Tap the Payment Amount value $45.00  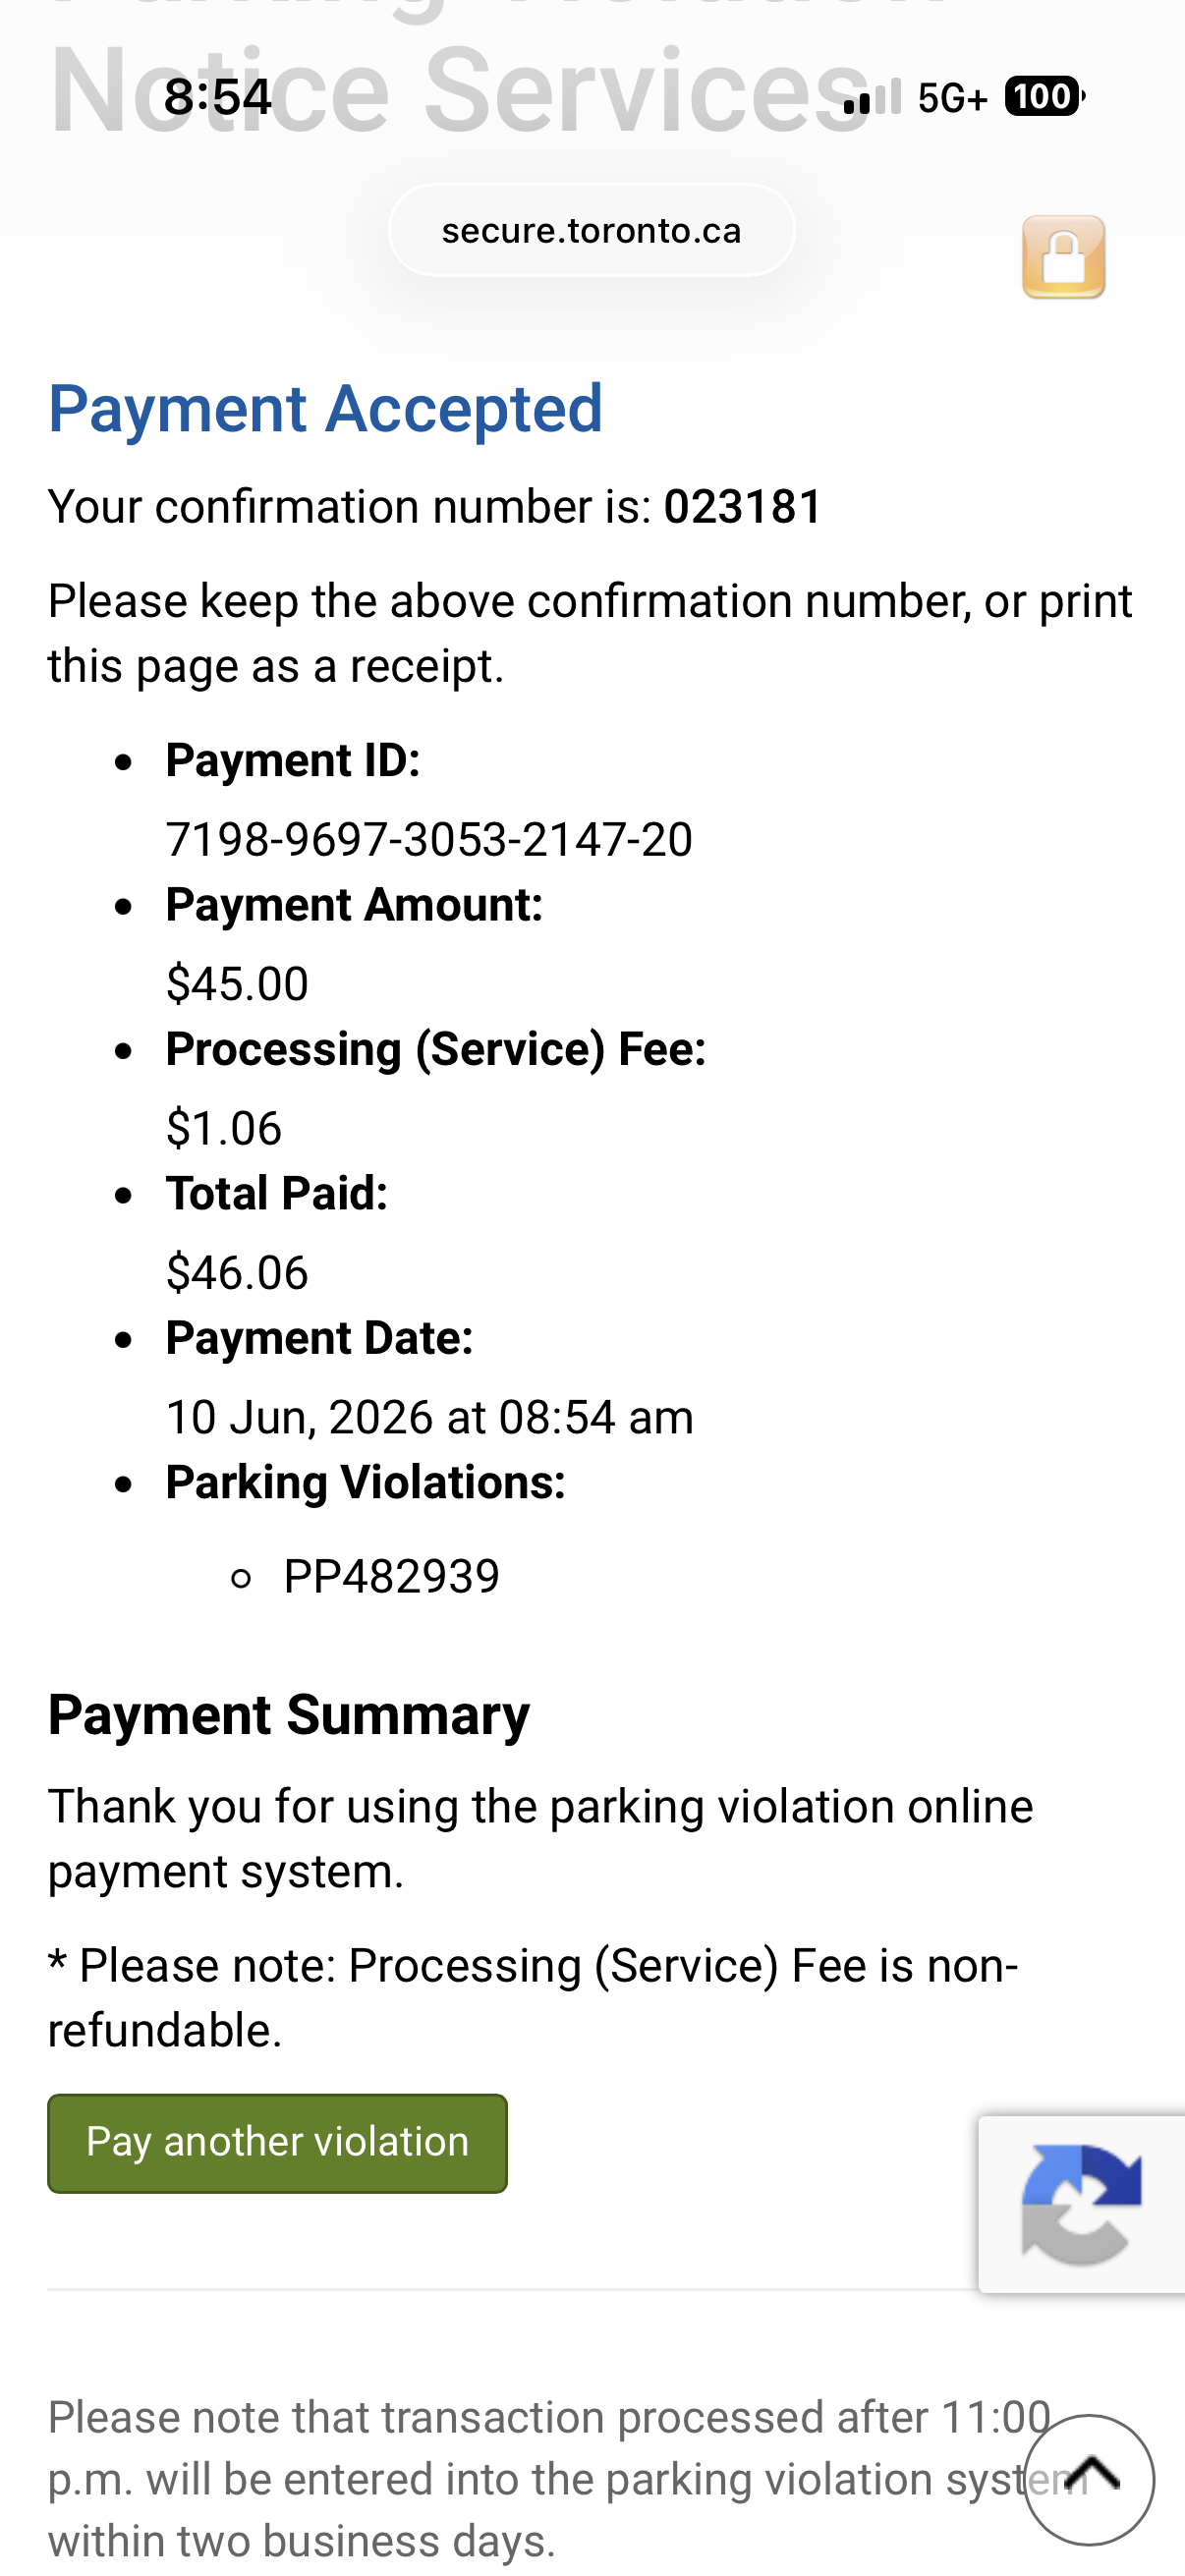(x=237, y=984)
